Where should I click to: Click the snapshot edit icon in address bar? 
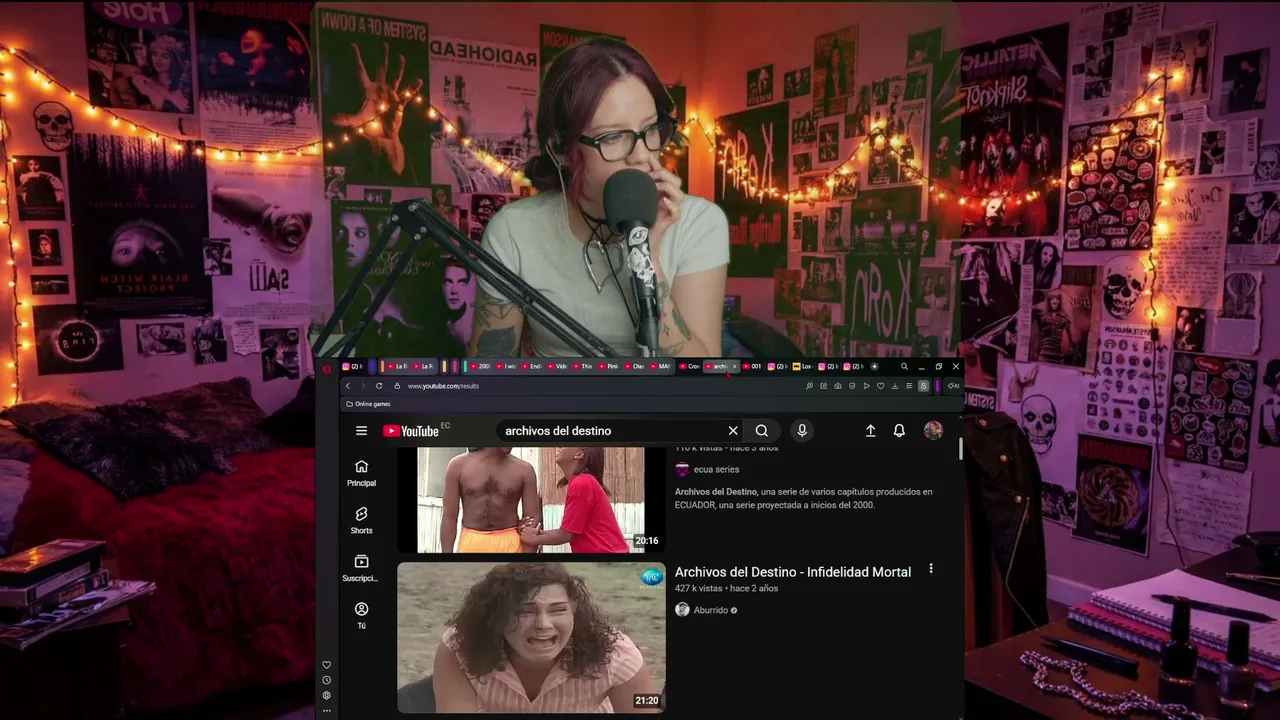tap(824, 386)
